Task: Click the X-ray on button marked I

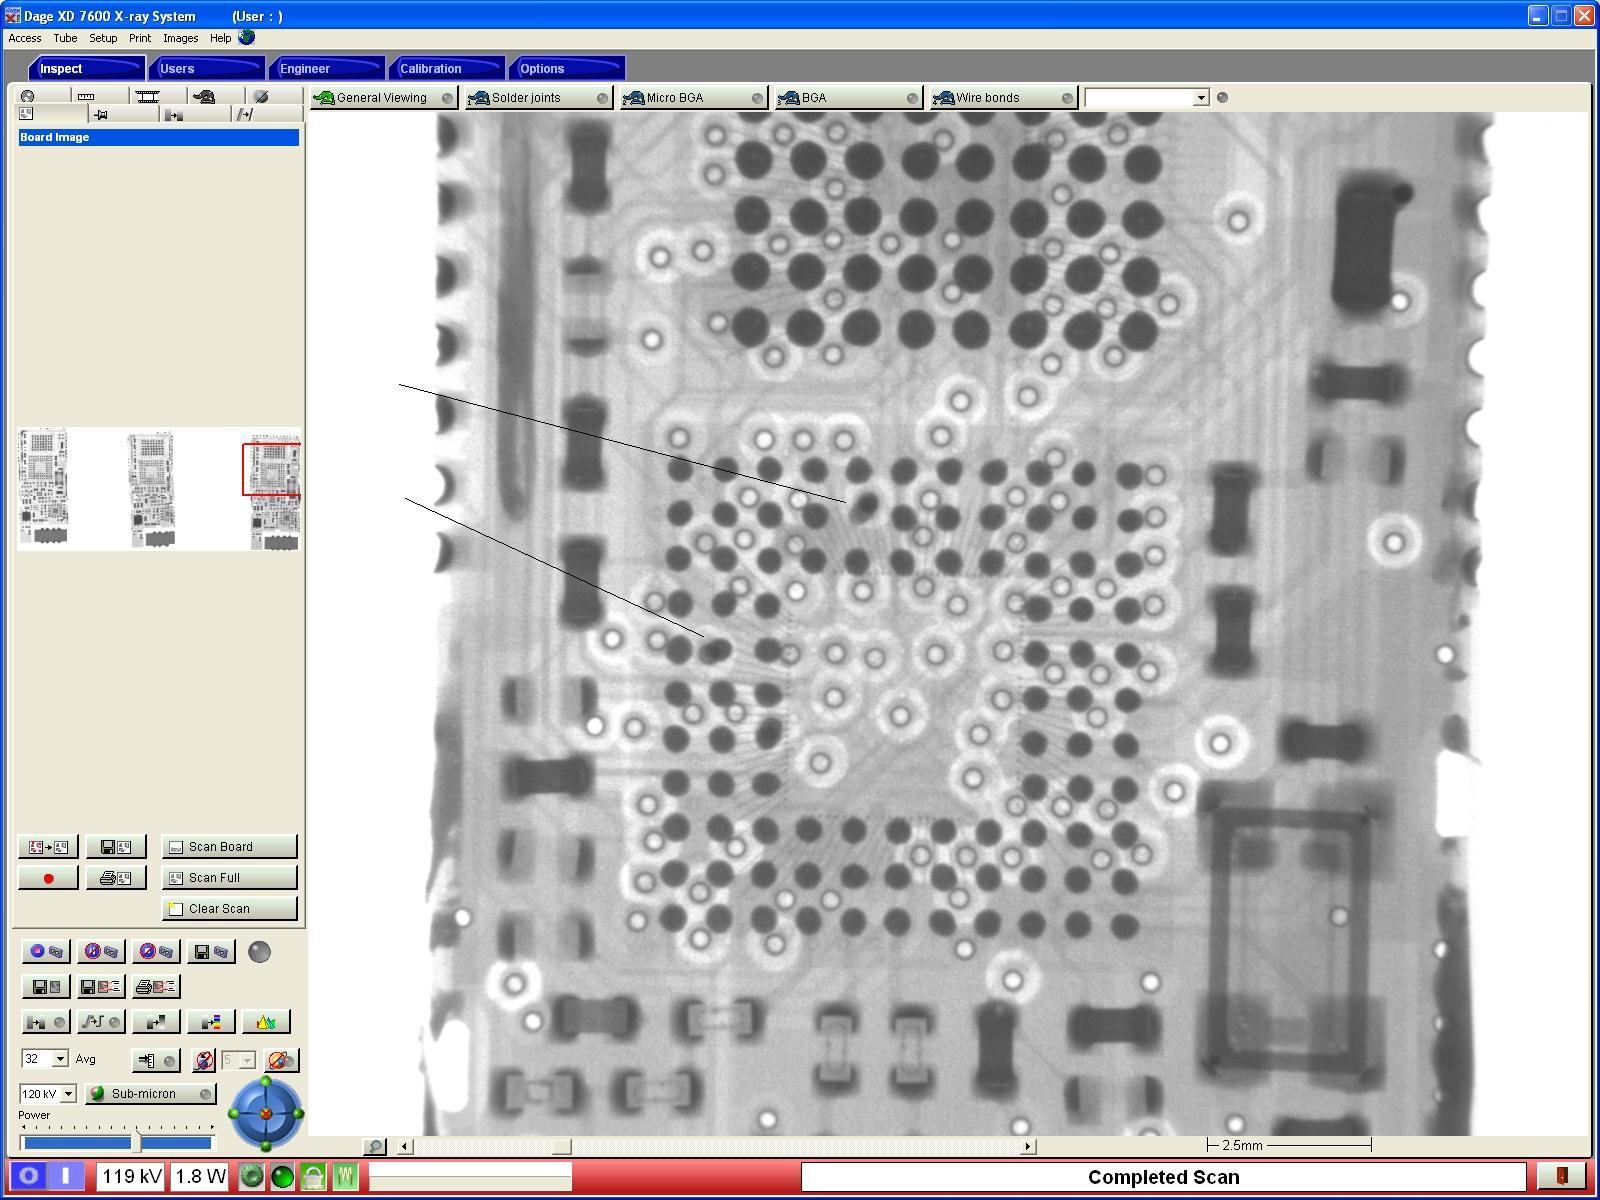Action: click(66, 1176)
